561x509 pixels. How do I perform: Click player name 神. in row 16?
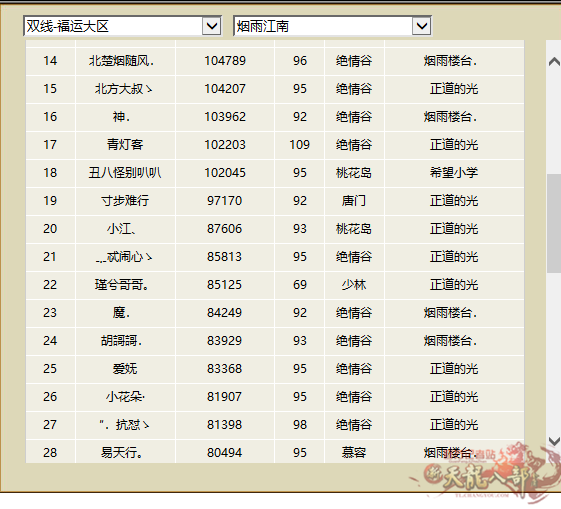coord(121,117)
